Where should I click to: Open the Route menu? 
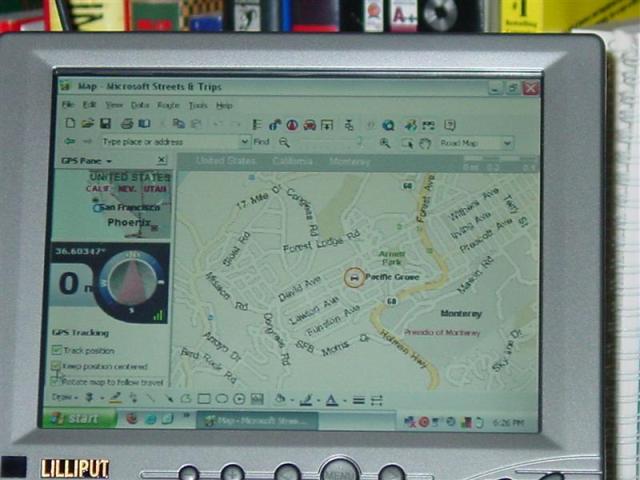[x=168, y=106]
